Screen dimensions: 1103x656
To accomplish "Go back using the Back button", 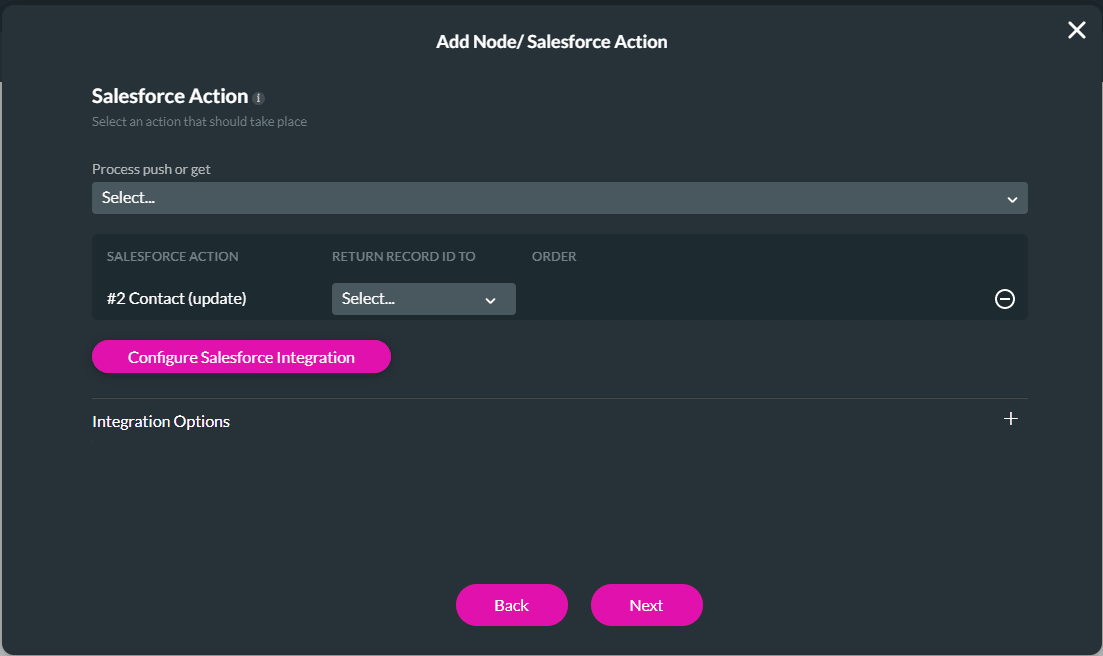I will tap(511, 605).
